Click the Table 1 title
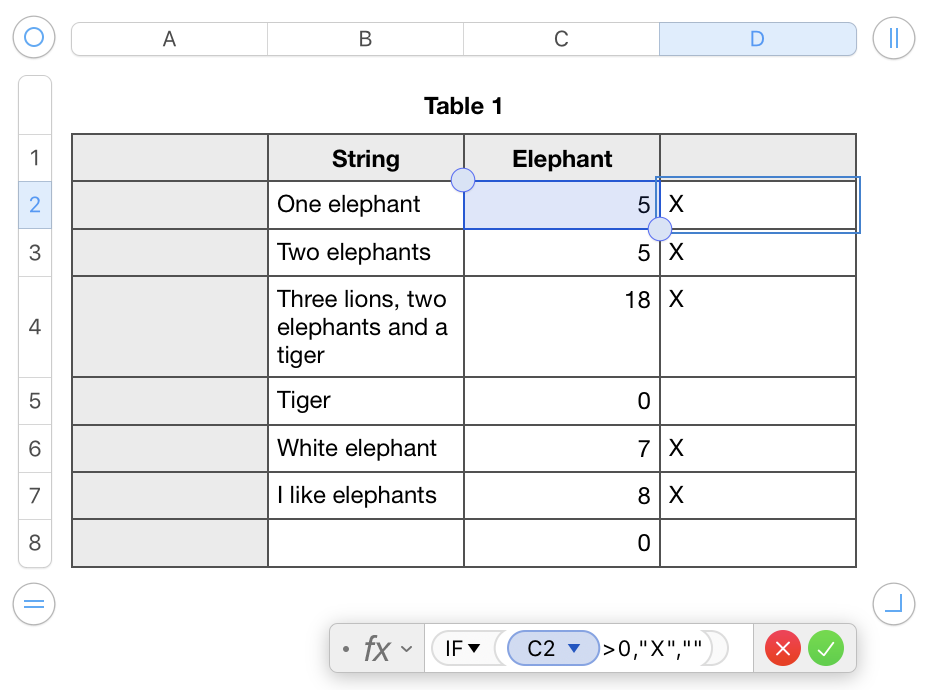The width and height of the screenshot is (930, 690). (463, 106)
